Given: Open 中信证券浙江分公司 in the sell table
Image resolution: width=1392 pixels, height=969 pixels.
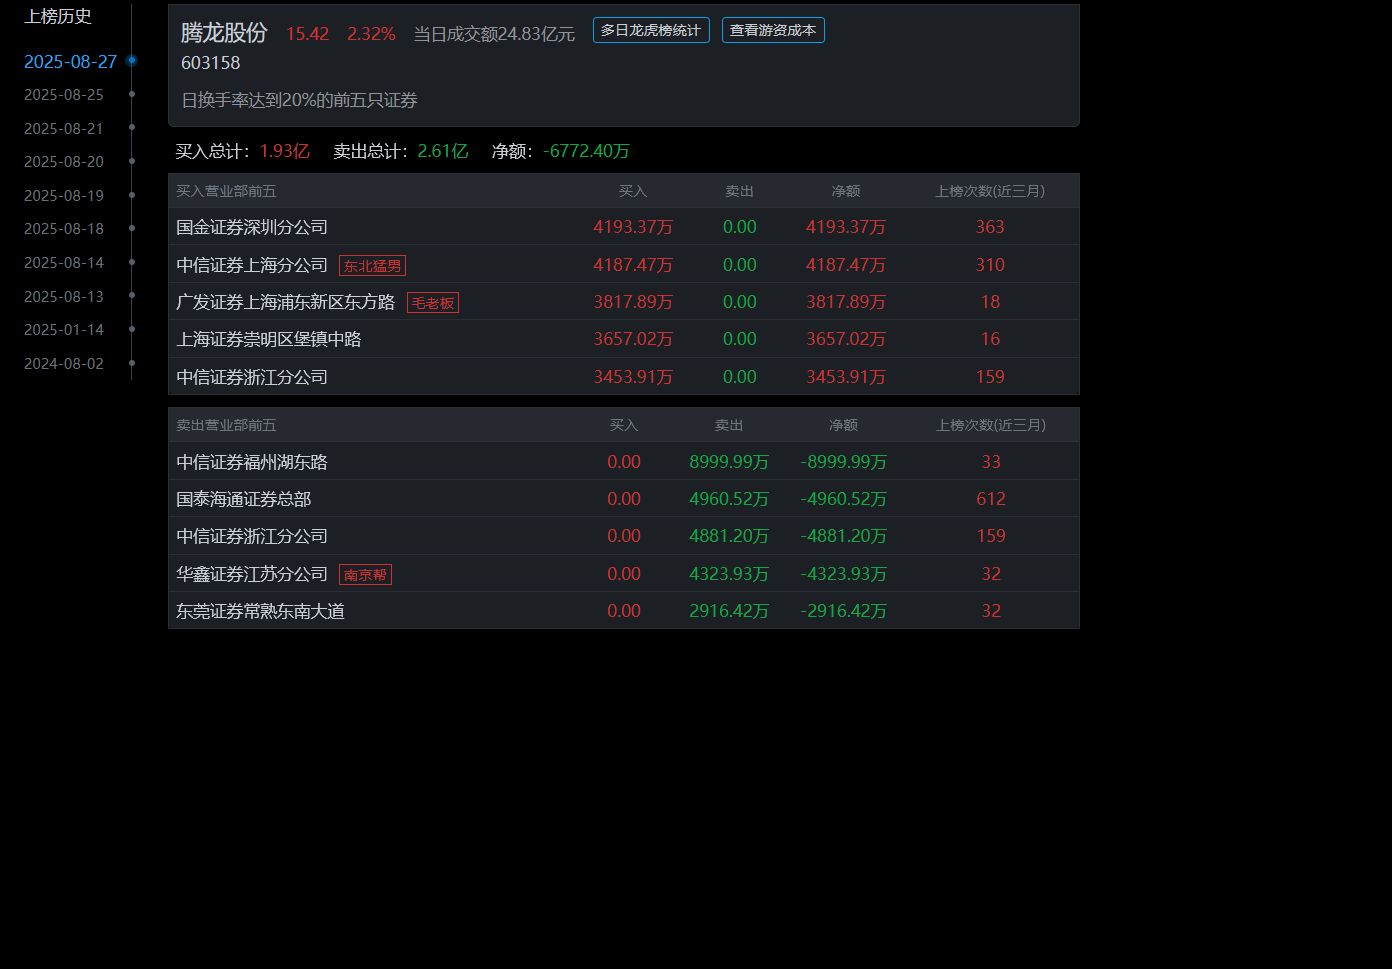Looking at the screenshot, I should [624, 536].
